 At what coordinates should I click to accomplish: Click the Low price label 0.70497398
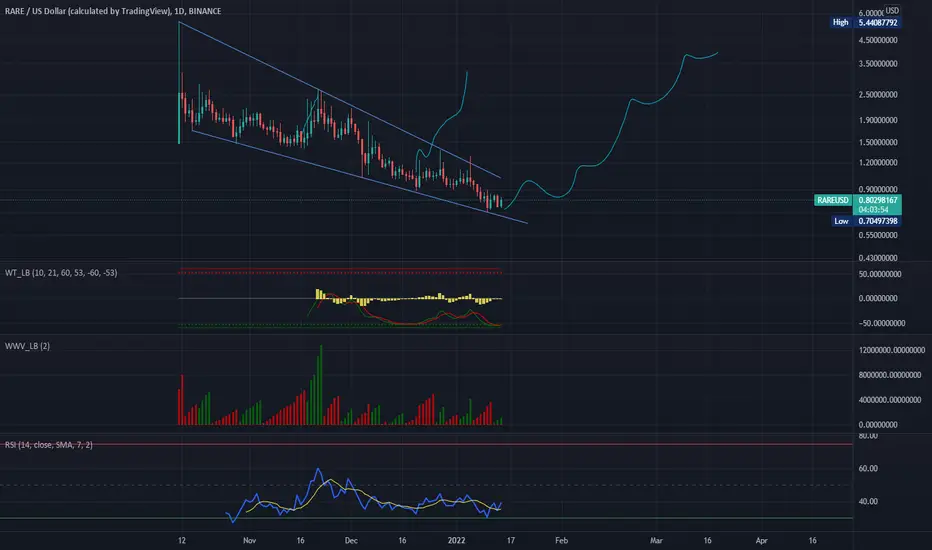point(877,221)
